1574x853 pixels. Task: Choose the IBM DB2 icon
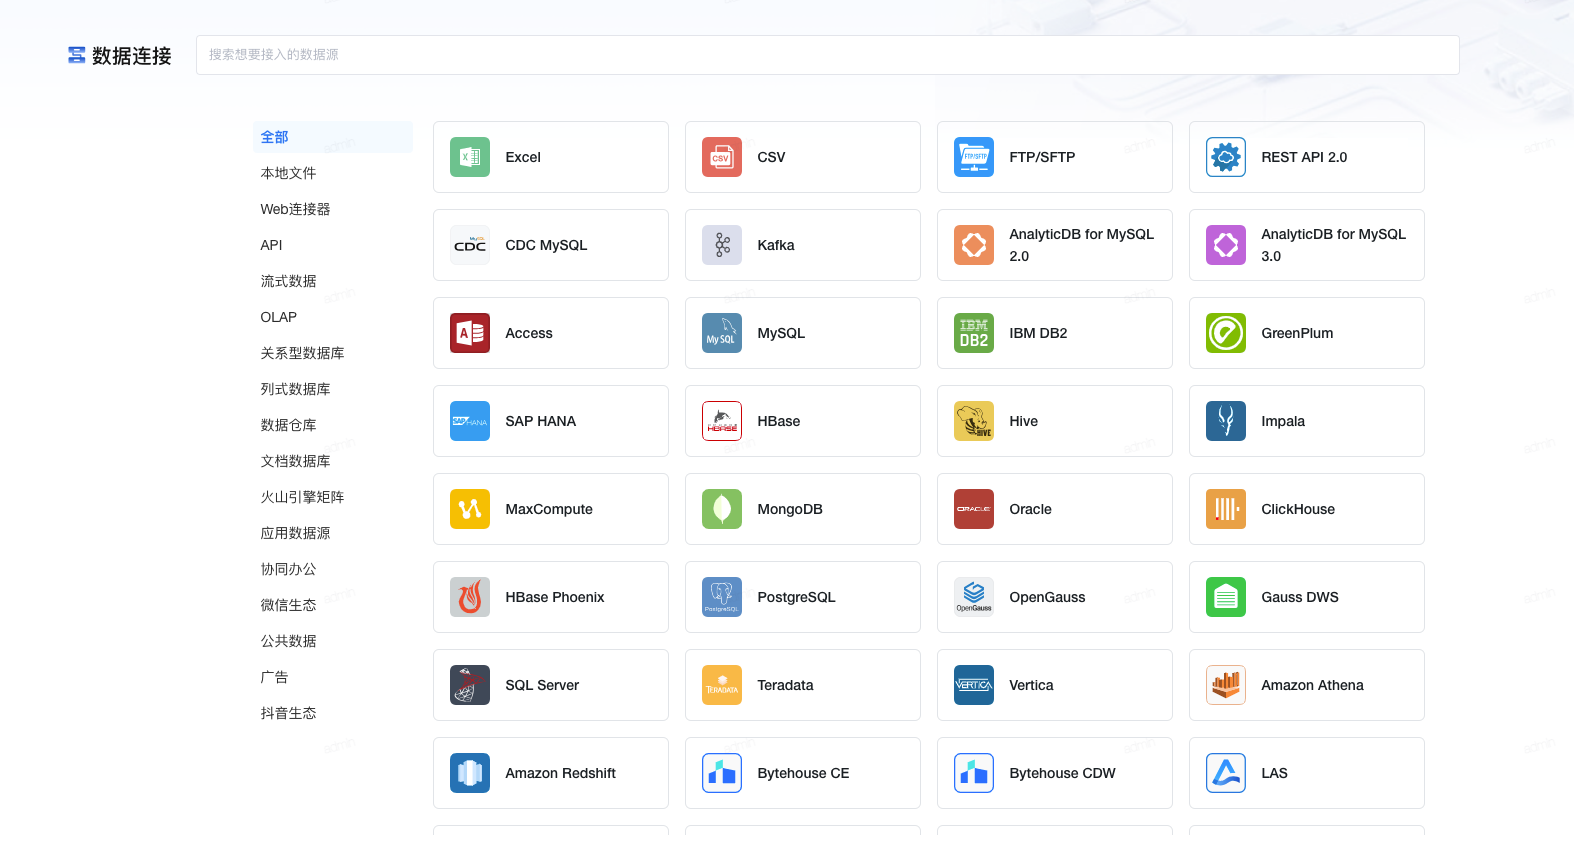(x=974, y=333)
